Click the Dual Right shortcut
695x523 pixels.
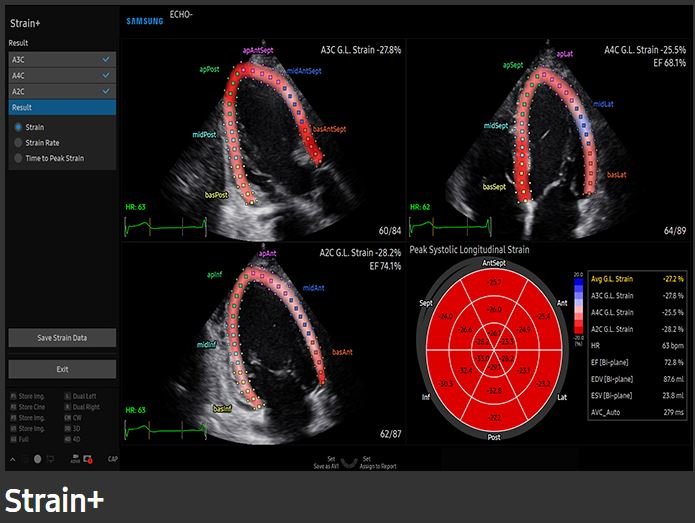82,407
